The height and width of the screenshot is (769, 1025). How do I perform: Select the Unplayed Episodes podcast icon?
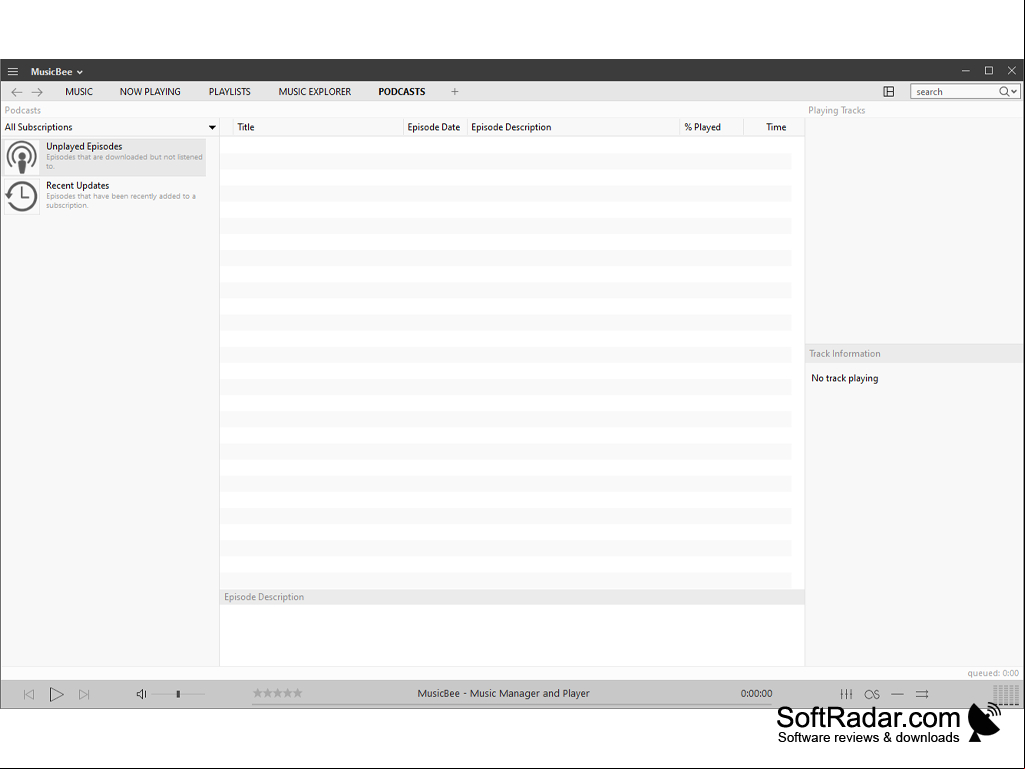pyautogui.click(x=22, y=157)
